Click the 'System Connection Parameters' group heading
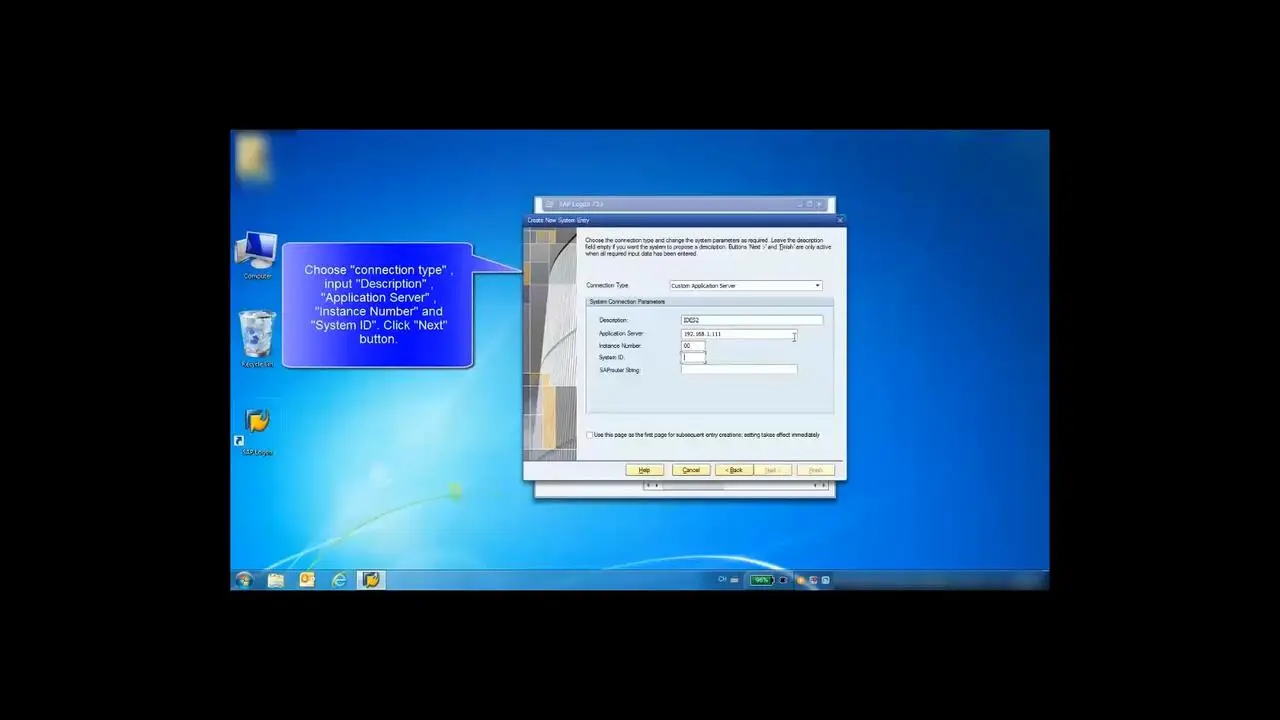 click(x=627, y=302)
